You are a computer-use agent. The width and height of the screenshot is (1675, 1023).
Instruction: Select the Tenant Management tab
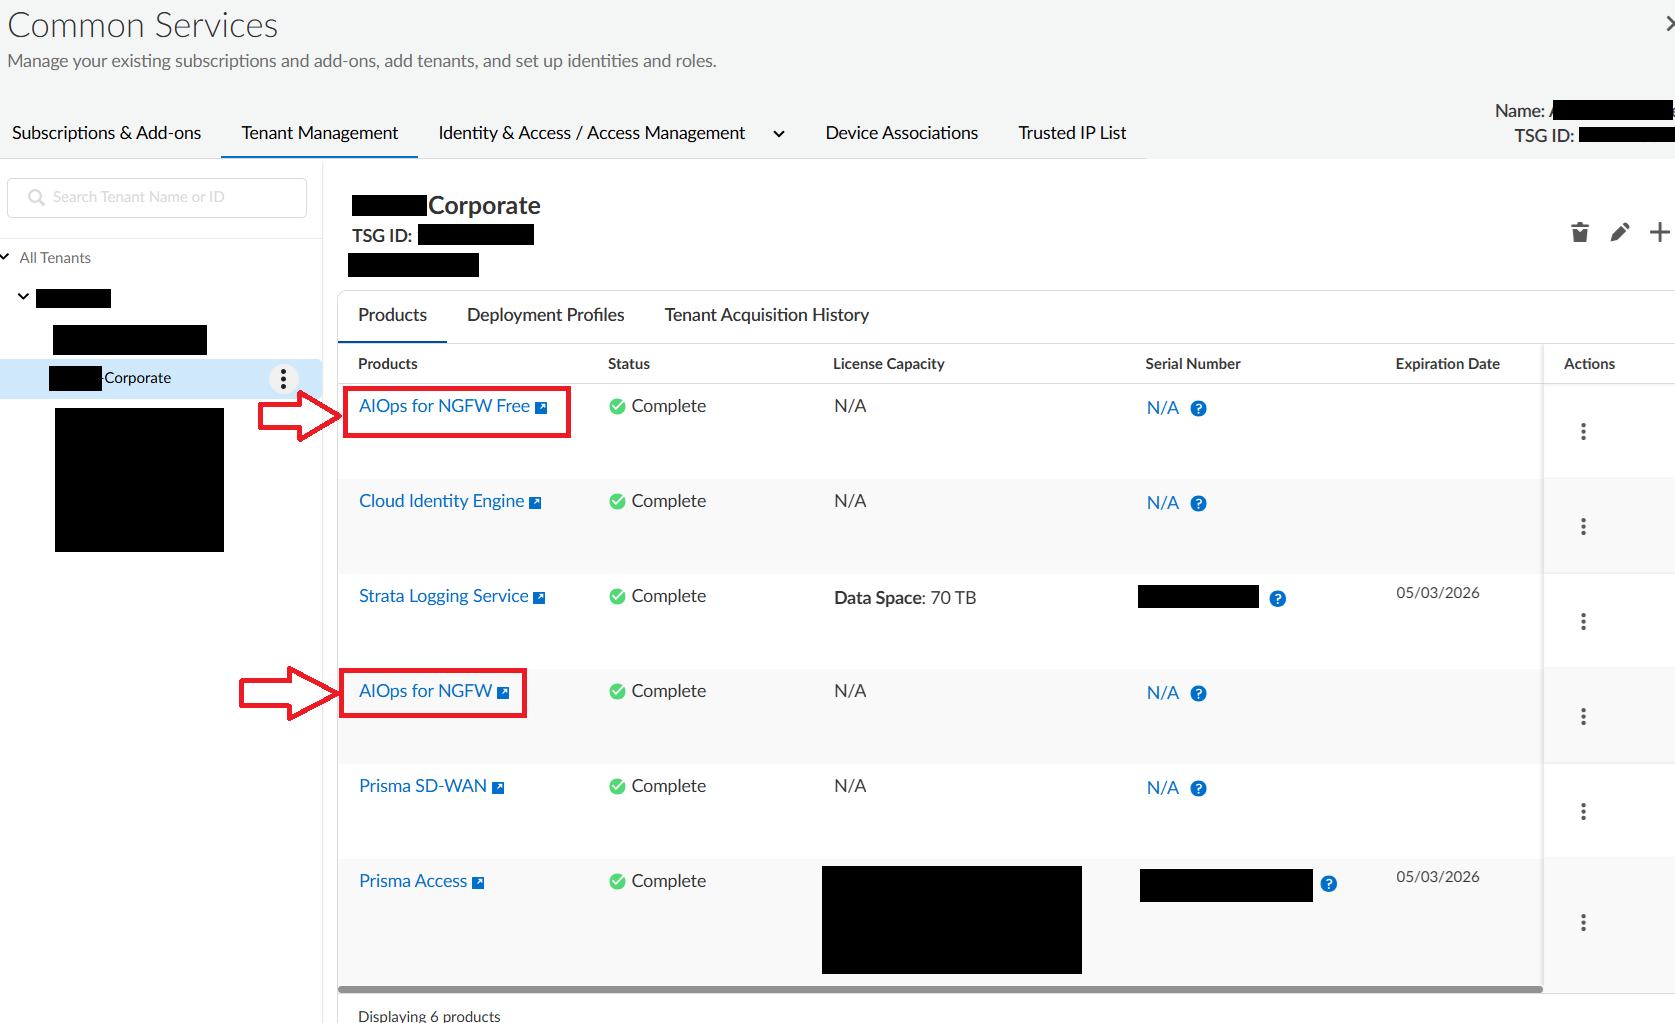pyautogui.click(x=319, y=133)
